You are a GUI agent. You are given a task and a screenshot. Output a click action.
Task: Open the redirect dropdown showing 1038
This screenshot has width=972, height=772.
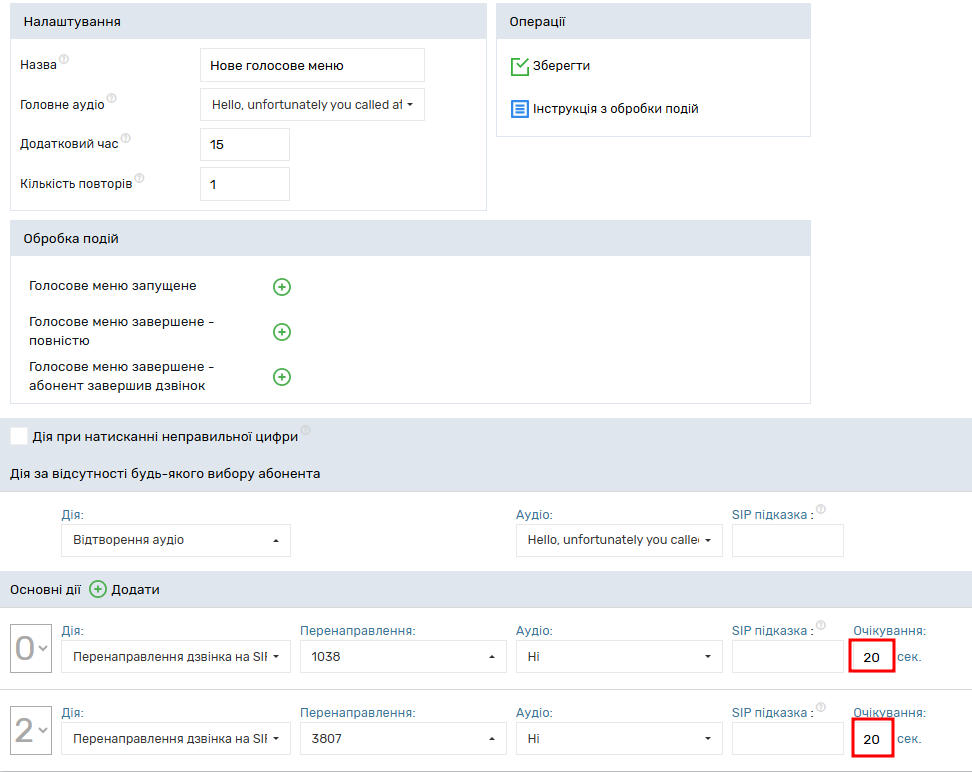pos(403,657)
